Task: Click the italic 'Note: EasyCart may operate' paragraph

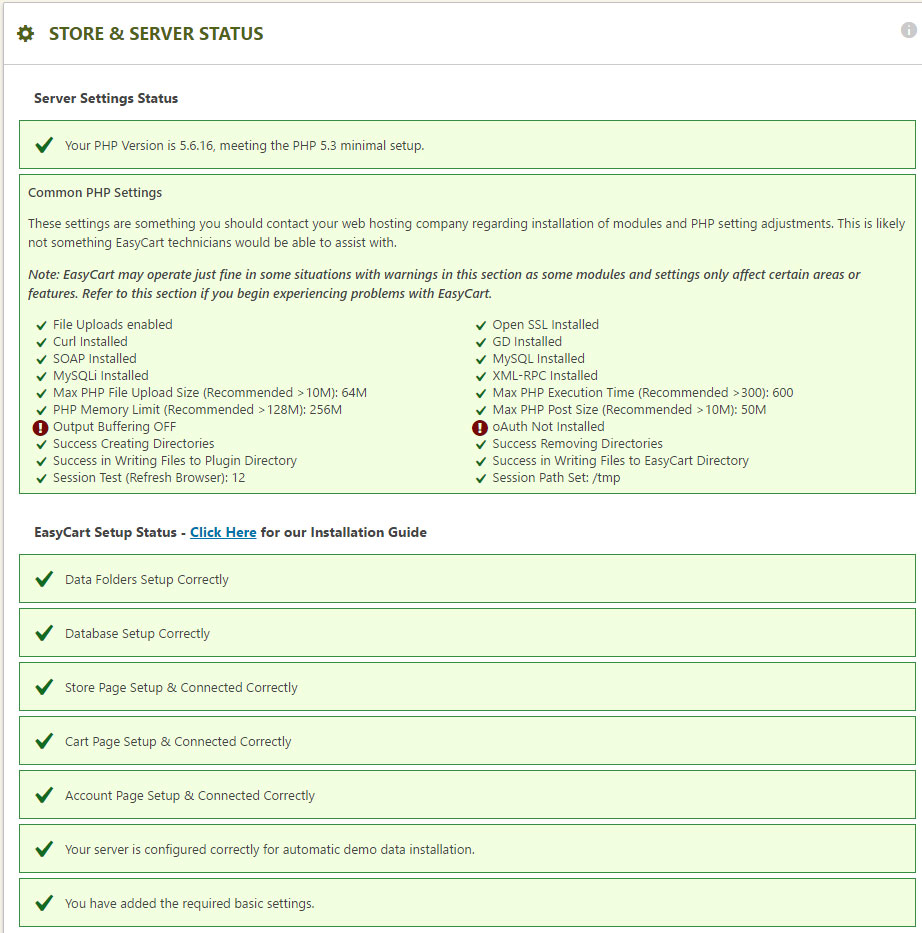Action: 444,284
